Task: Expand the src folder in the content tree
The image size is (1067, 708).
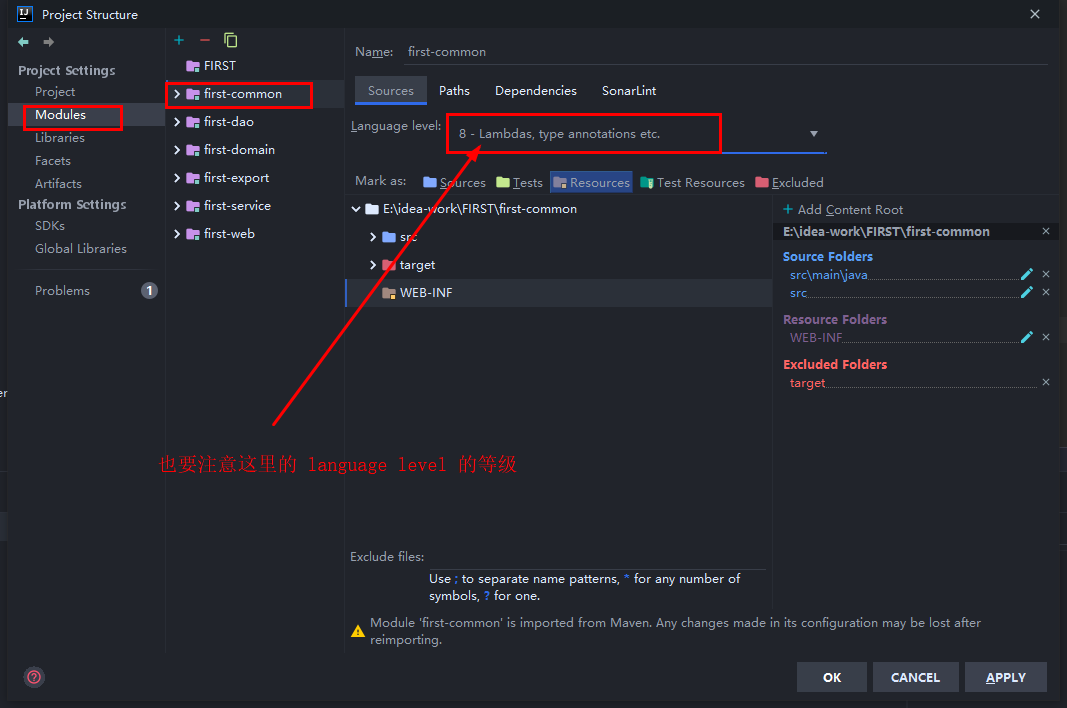Action: tap(371, 236)
